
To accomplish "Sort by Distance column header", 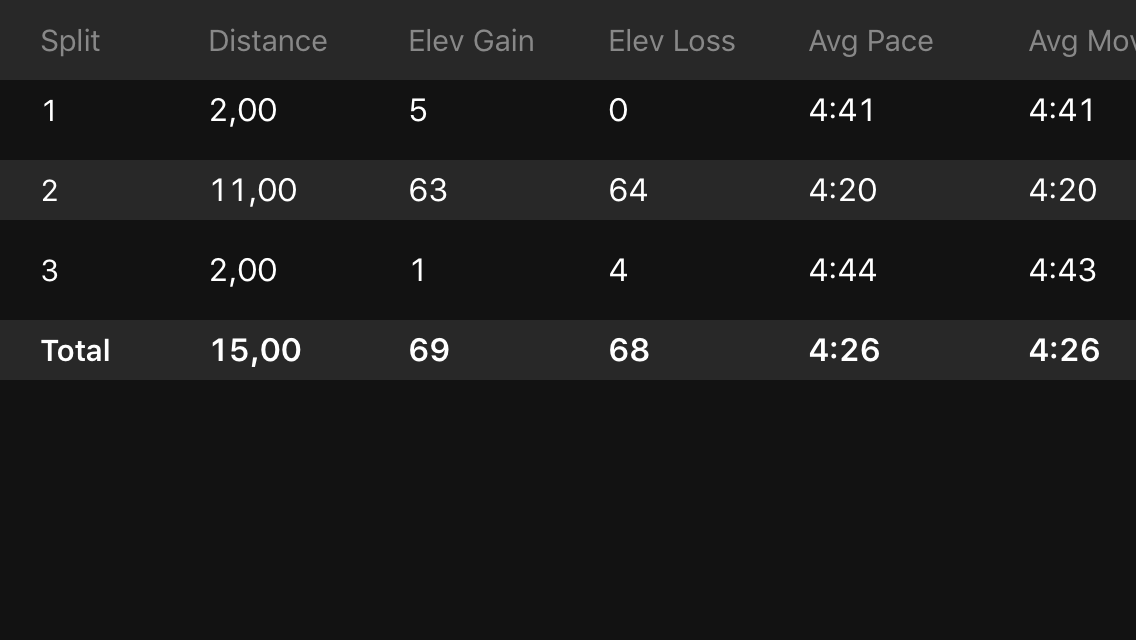I will (x=268, y=41).
